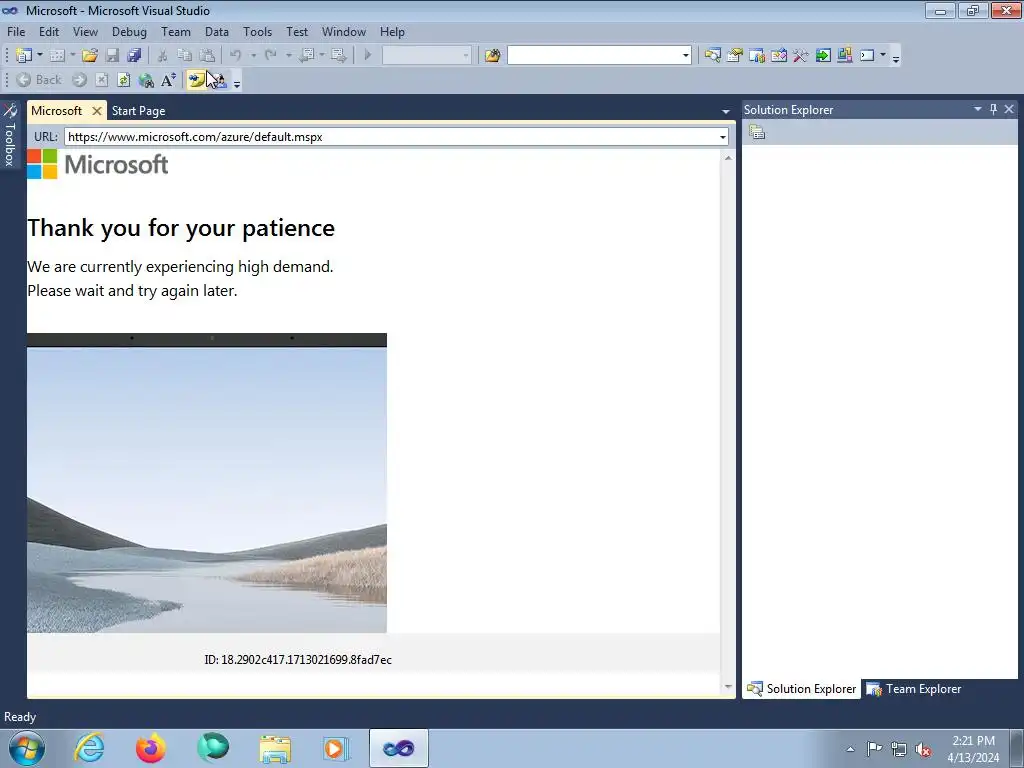The width and height of the screenshot is (1024, 768).
Task: Click the Paste clipboard icon
Action: point(207,56)
